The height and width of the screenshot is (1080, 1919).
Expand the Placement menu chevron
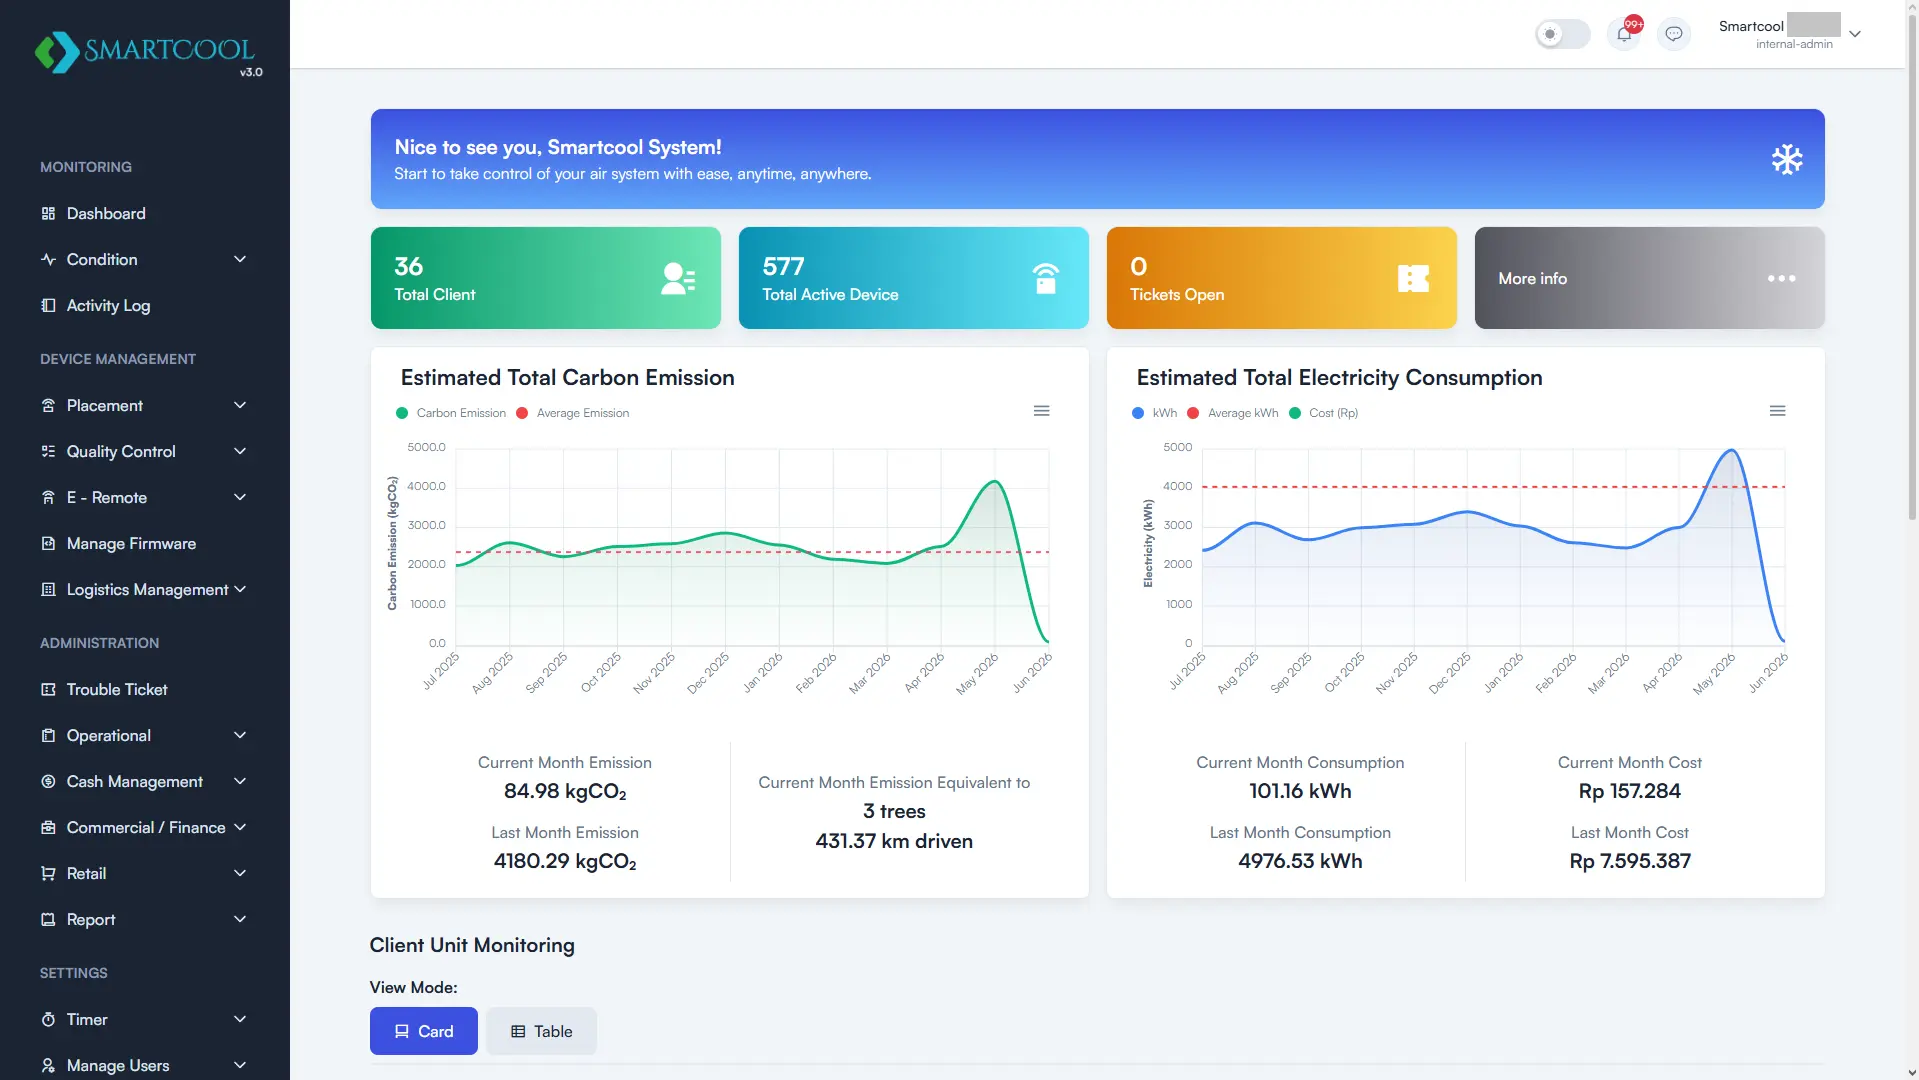click(x=240, y=406)
